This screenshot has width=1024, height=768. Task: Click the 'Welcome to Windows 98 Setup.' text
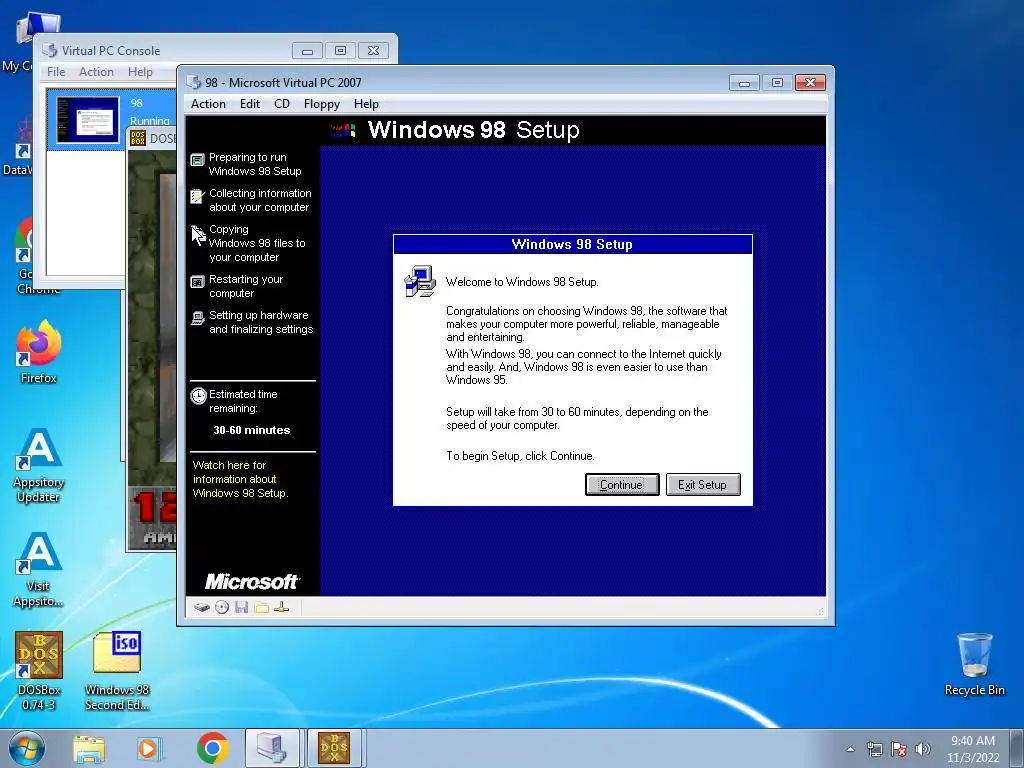click(522, 282)
